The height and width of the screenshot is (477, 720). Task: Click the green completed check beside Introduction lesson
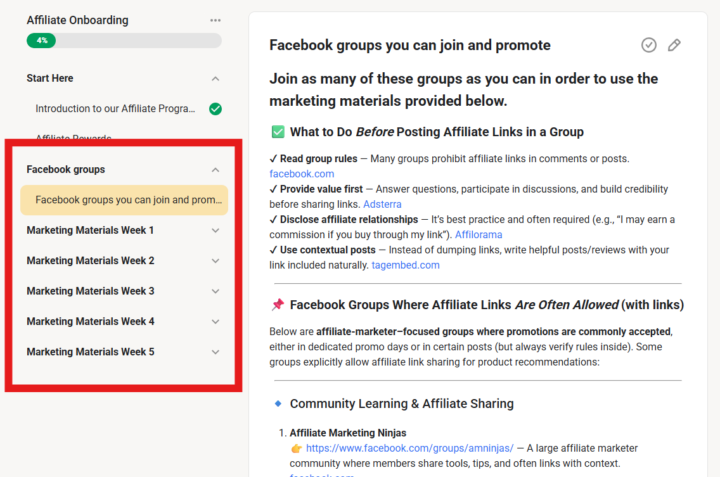[x=215, y=109]
